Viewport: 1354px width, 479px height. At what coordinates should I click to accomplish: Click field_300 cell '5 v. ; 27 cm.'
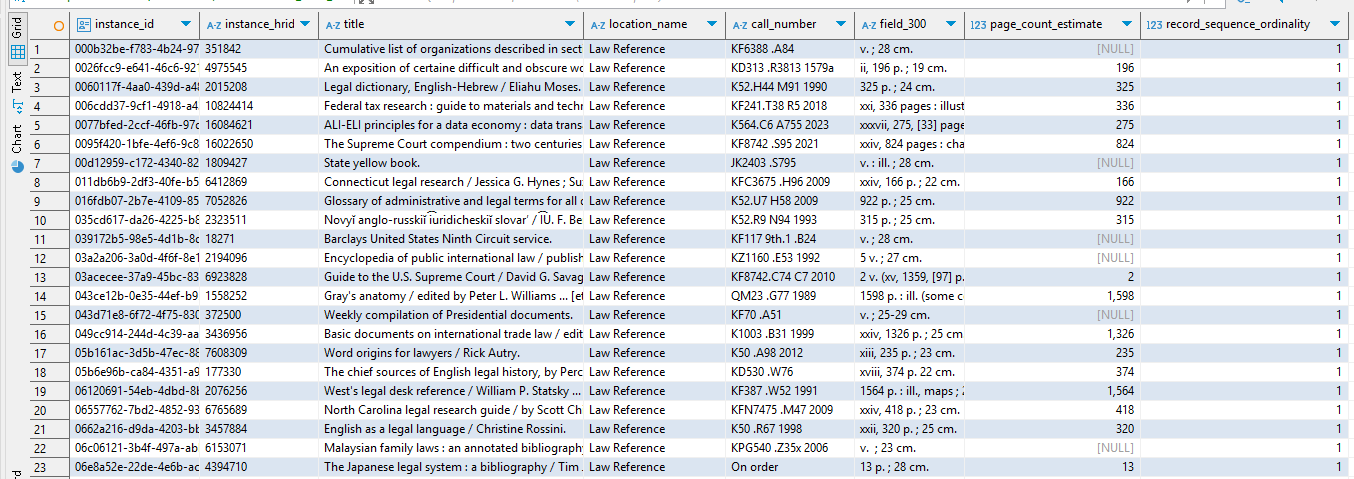[x=909, y=258]
